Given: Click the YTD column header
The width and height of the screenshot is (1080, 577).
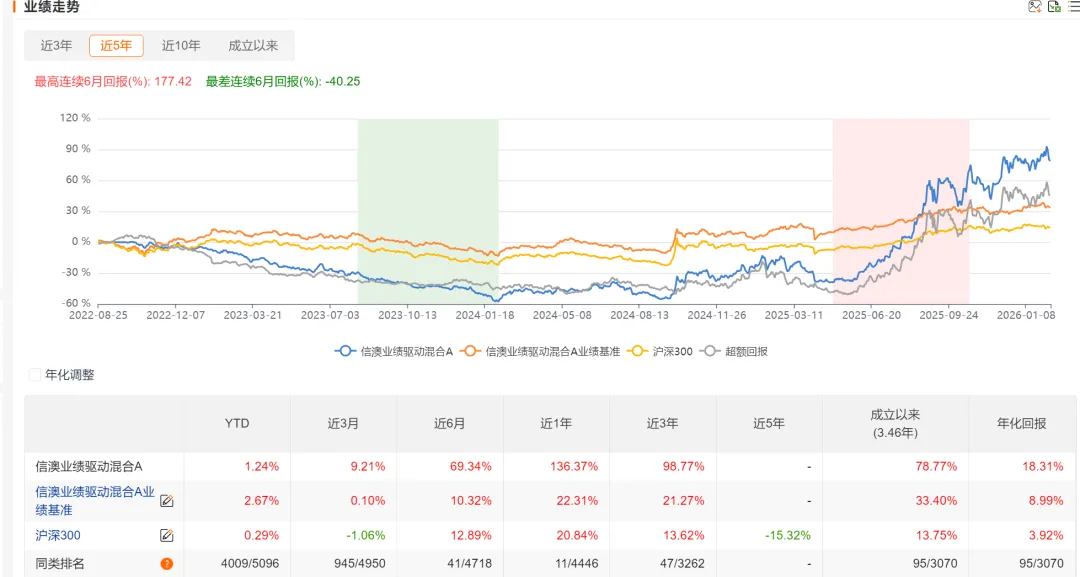Looking at the screenshot, I should [237, 423].
